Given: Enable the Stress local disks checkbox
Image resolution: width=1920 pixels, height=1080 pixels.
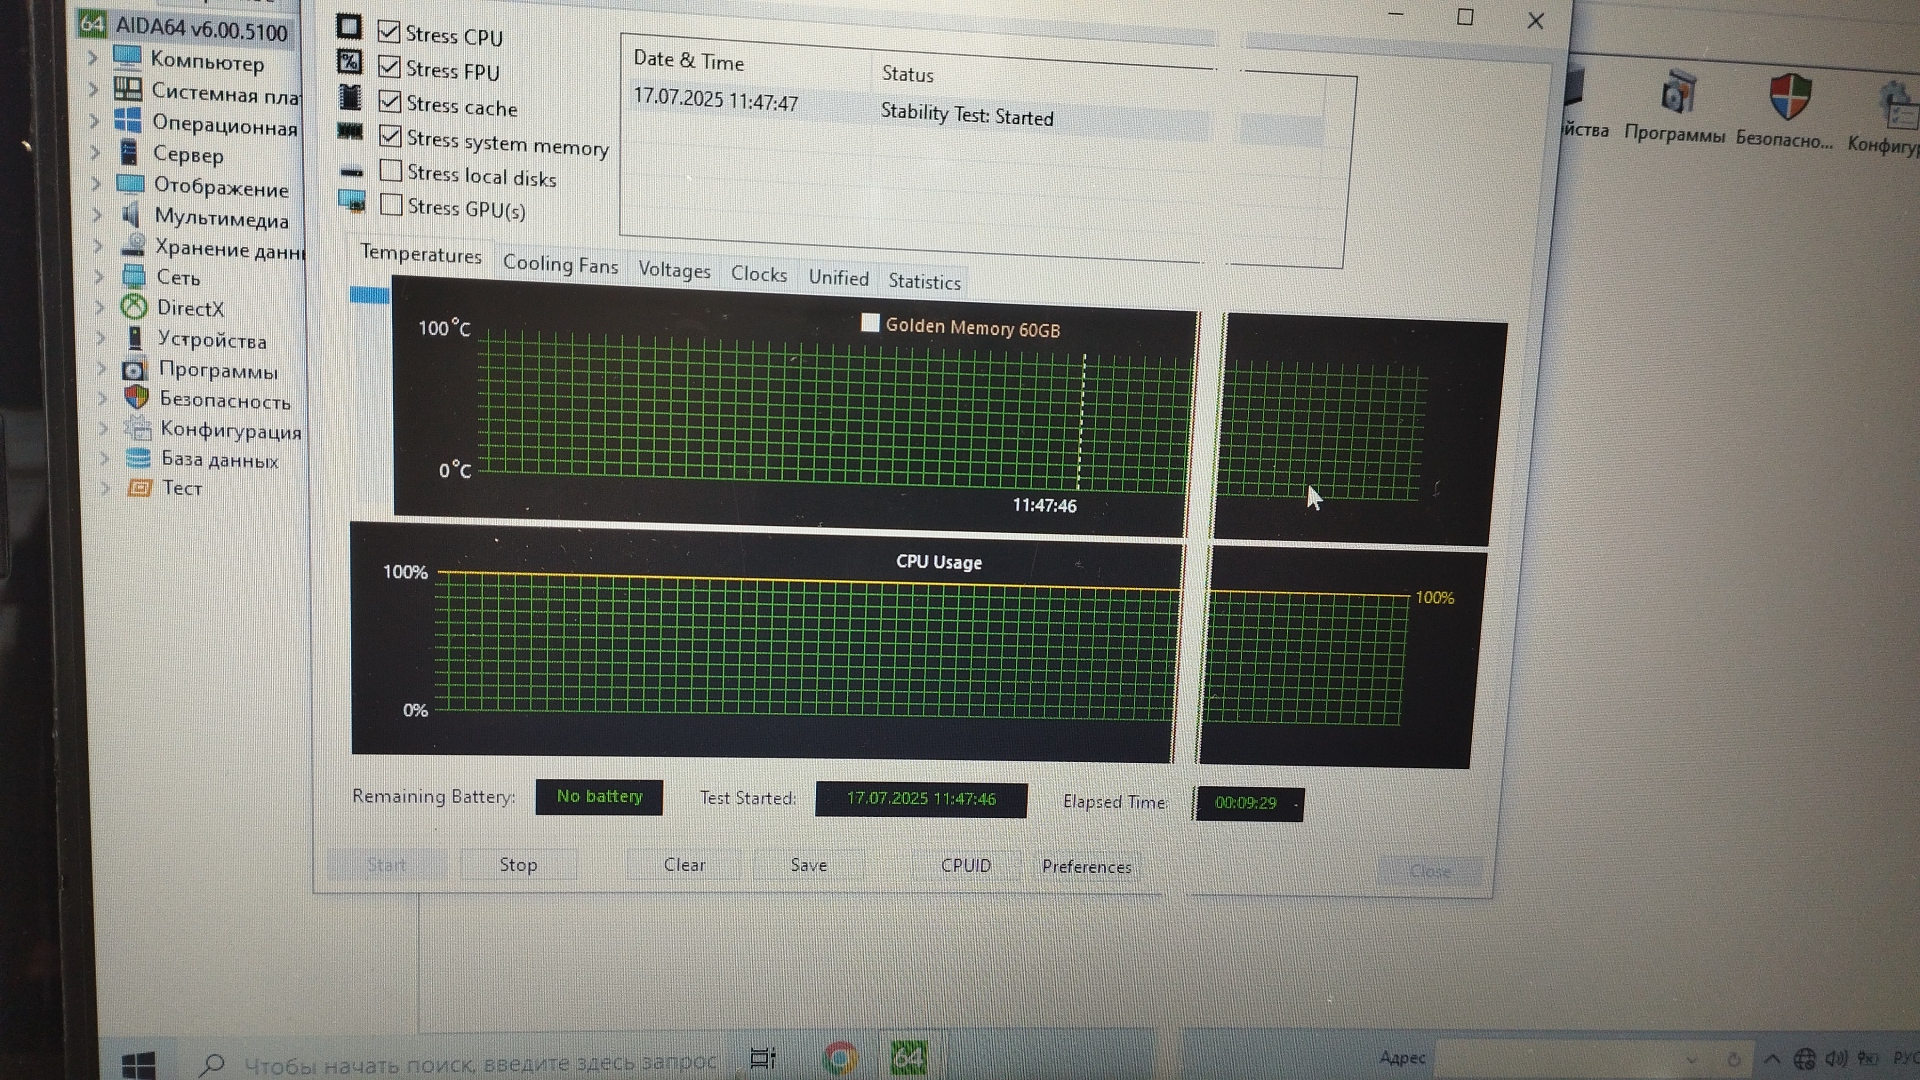Looking at the screenshot, I should click(x=391, y=171).
